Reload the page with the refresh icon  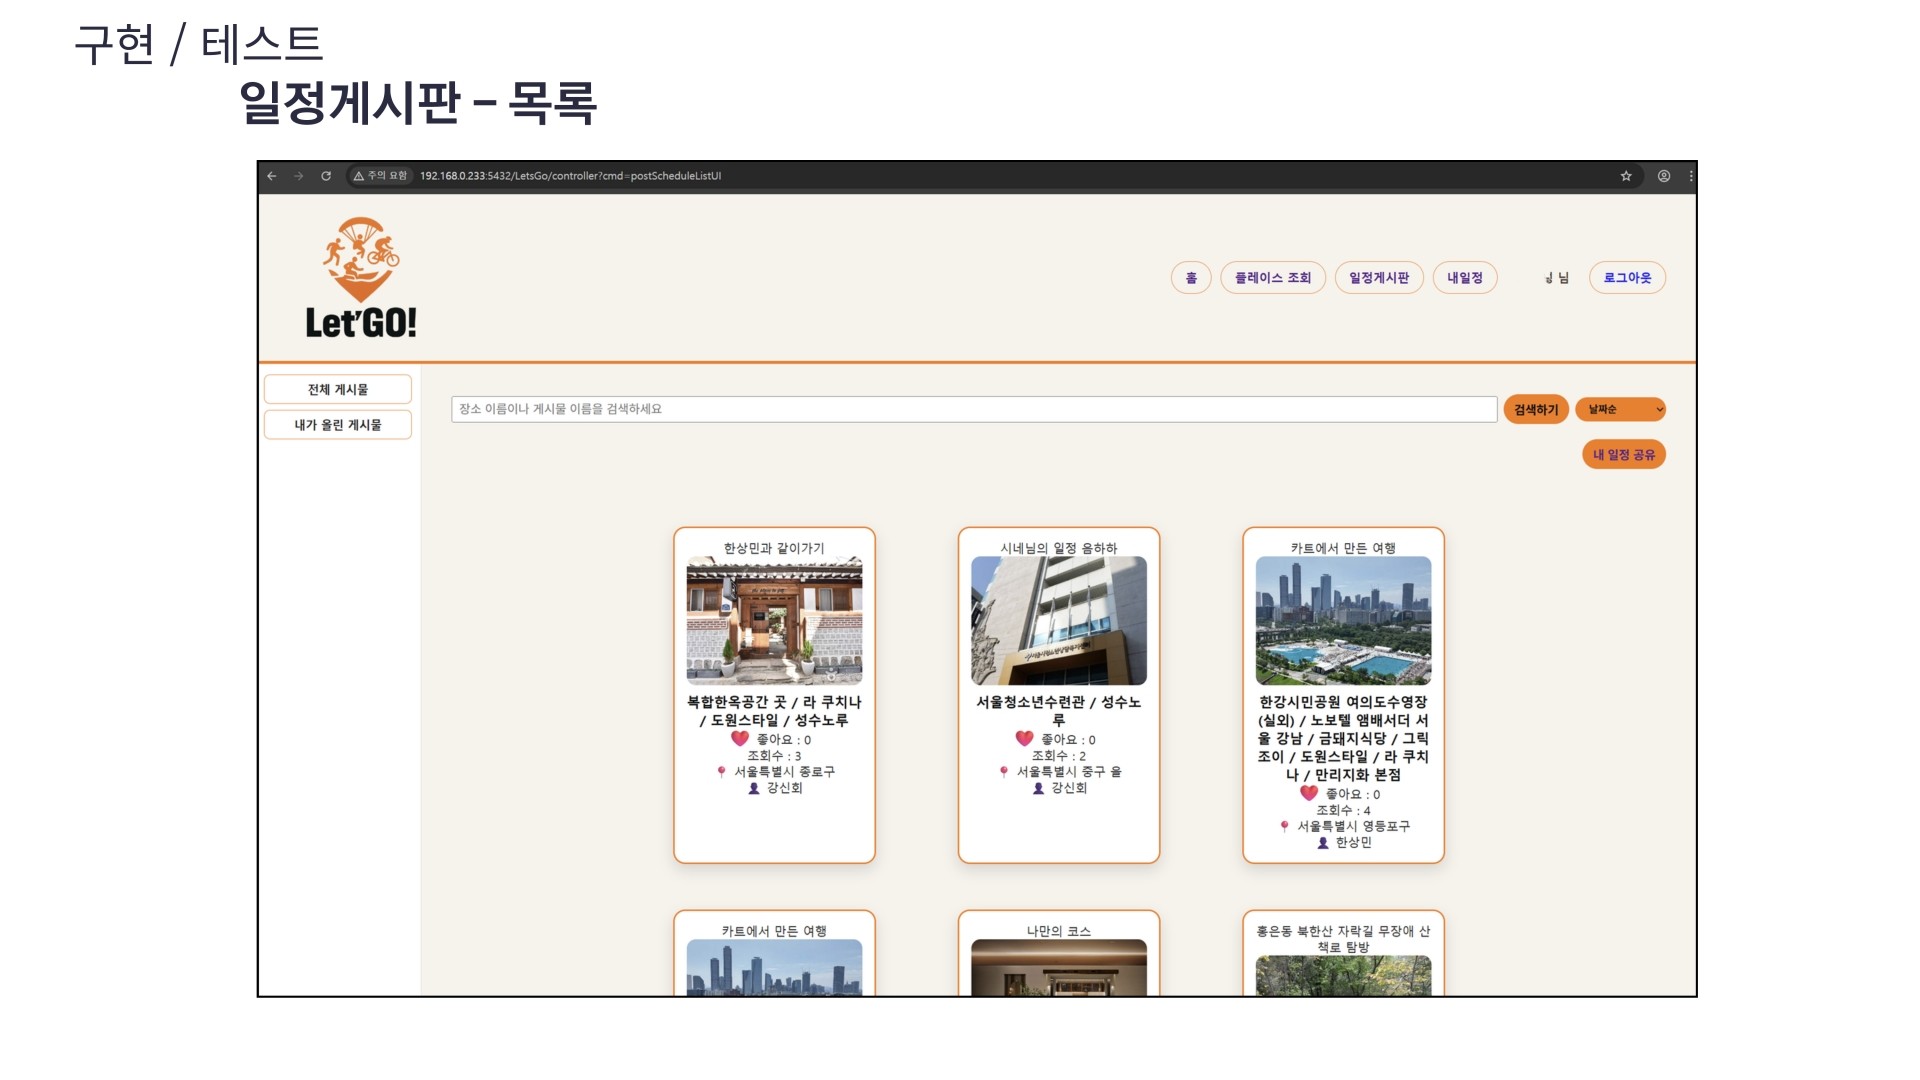click(x=326, y=176)
